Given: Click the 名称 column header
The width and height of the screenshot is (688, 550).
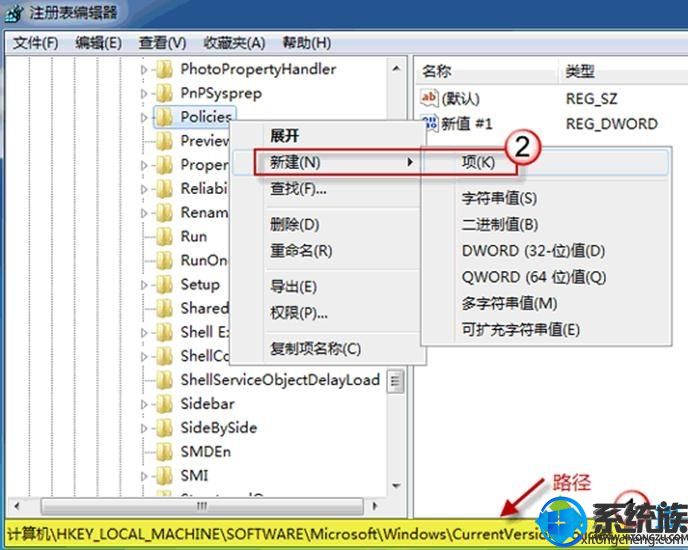Looking at the screenshot, I should point(485,71).
